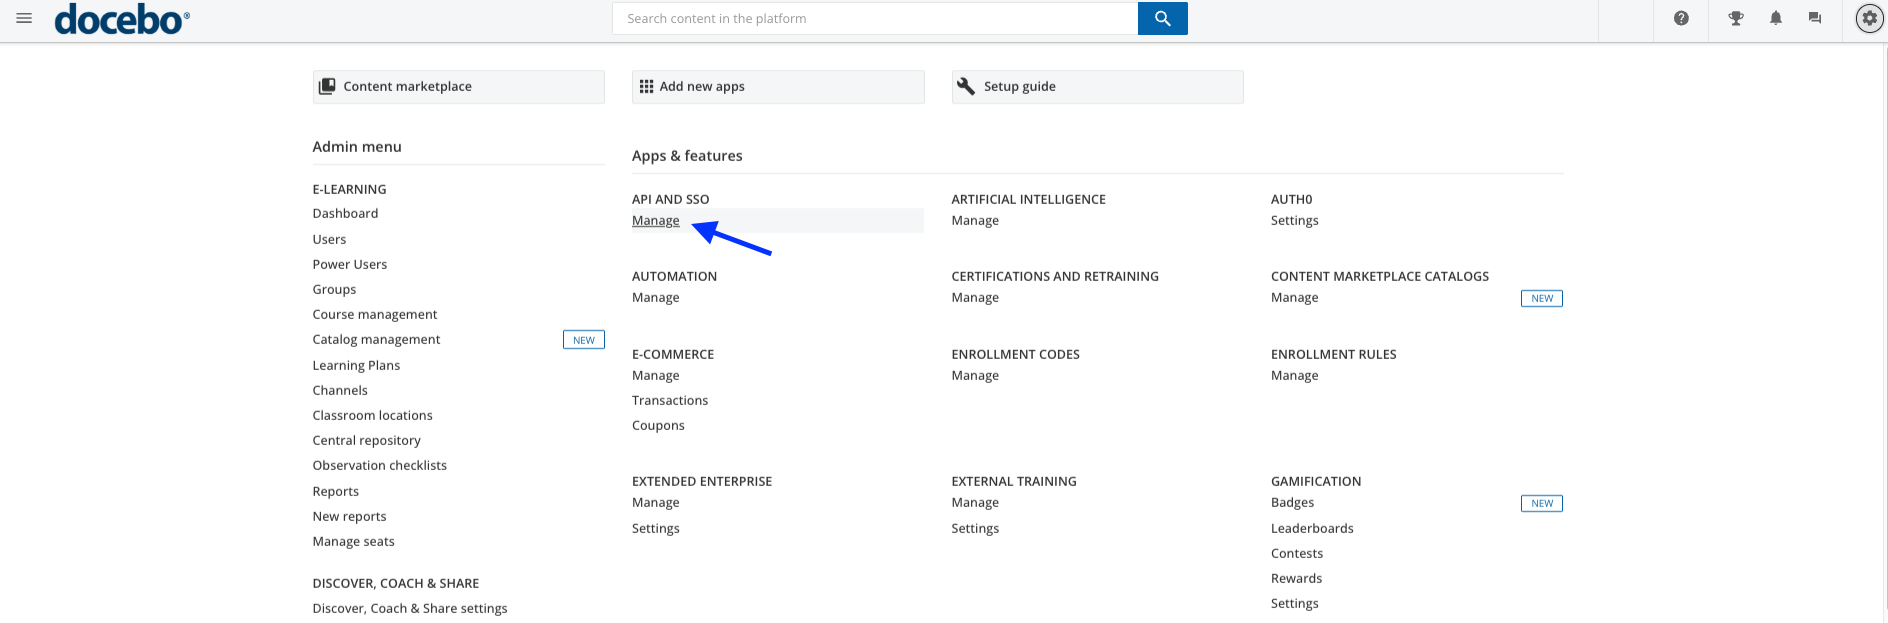This screenshot has width=1888, height=623.
Task: Open the help question mark icon
Action: coord(1681,18)
